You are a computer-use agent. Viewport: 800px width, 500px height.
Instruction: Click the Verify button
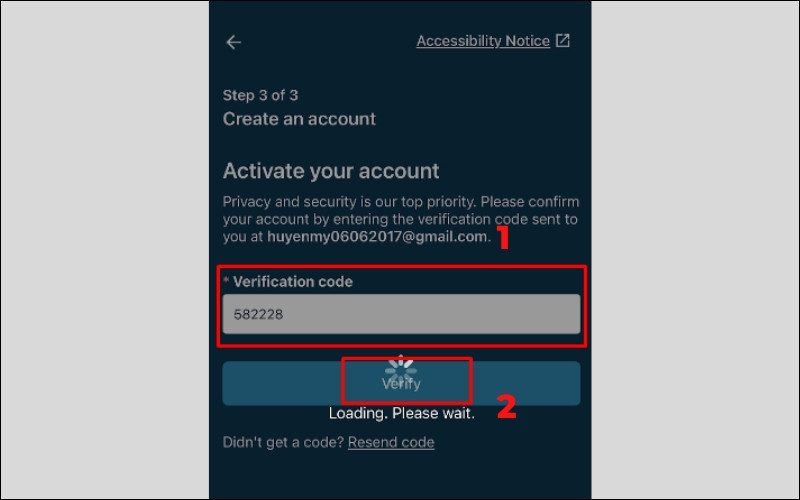401,383
